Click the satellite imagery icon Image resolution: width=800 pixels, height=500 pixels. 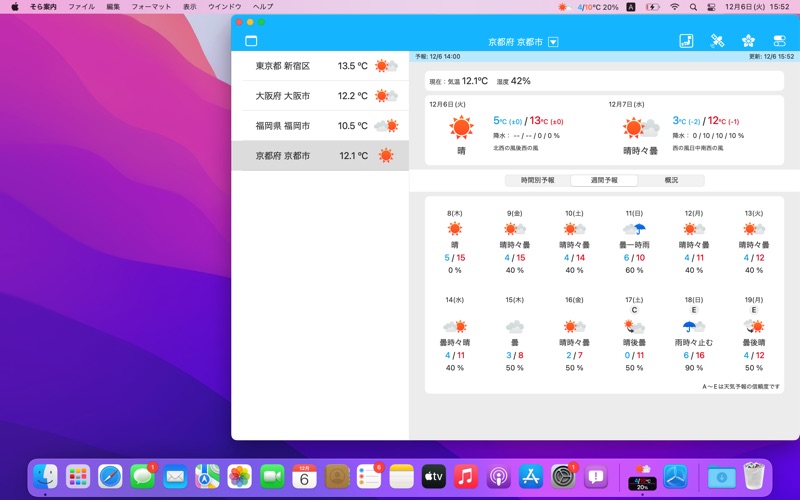[717, 41]
